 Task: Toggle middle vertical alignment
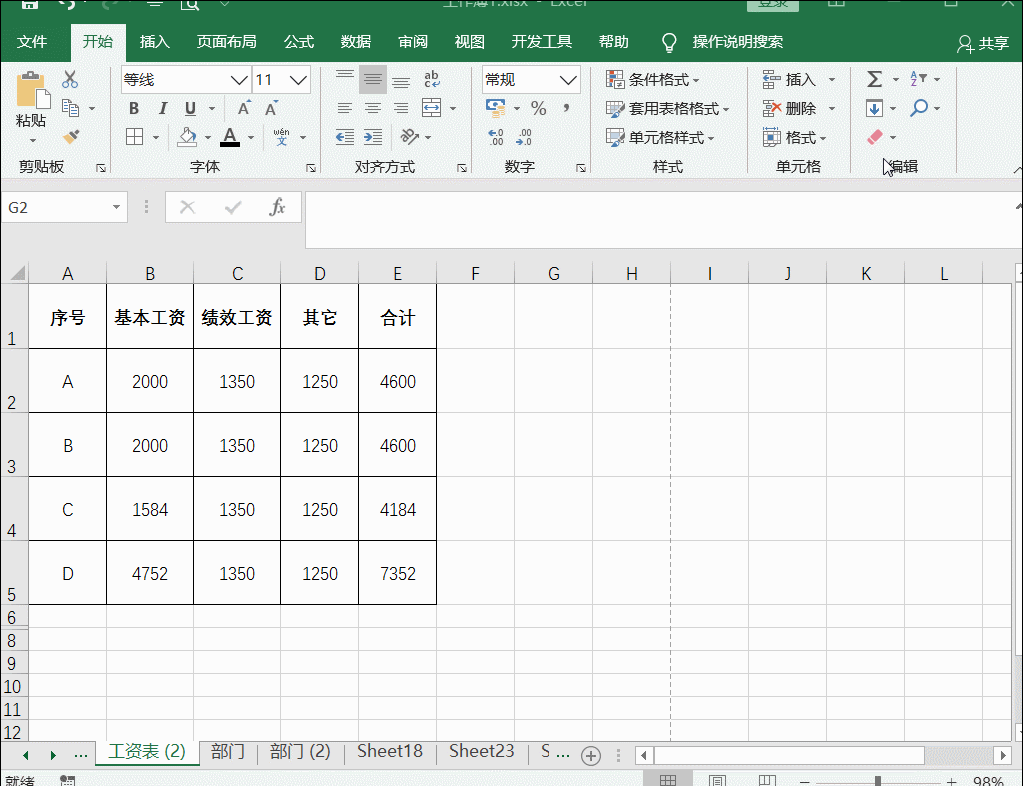(x=373, y=80)
